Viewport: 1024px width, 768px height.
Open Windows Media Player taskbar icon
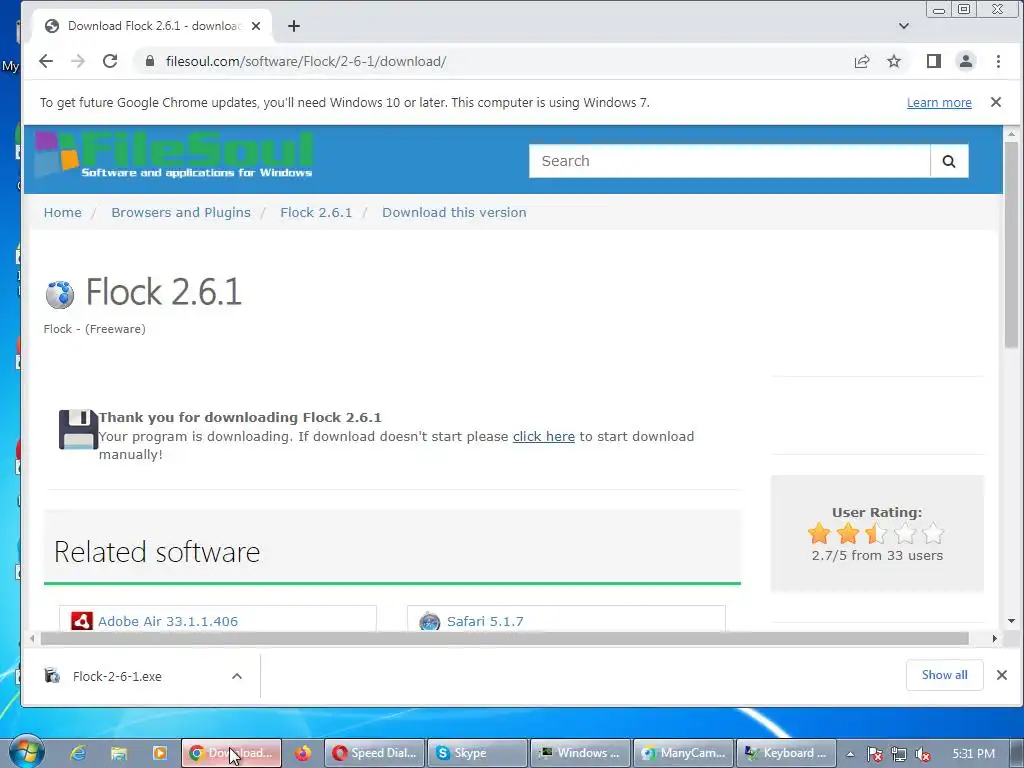point(160,753)
